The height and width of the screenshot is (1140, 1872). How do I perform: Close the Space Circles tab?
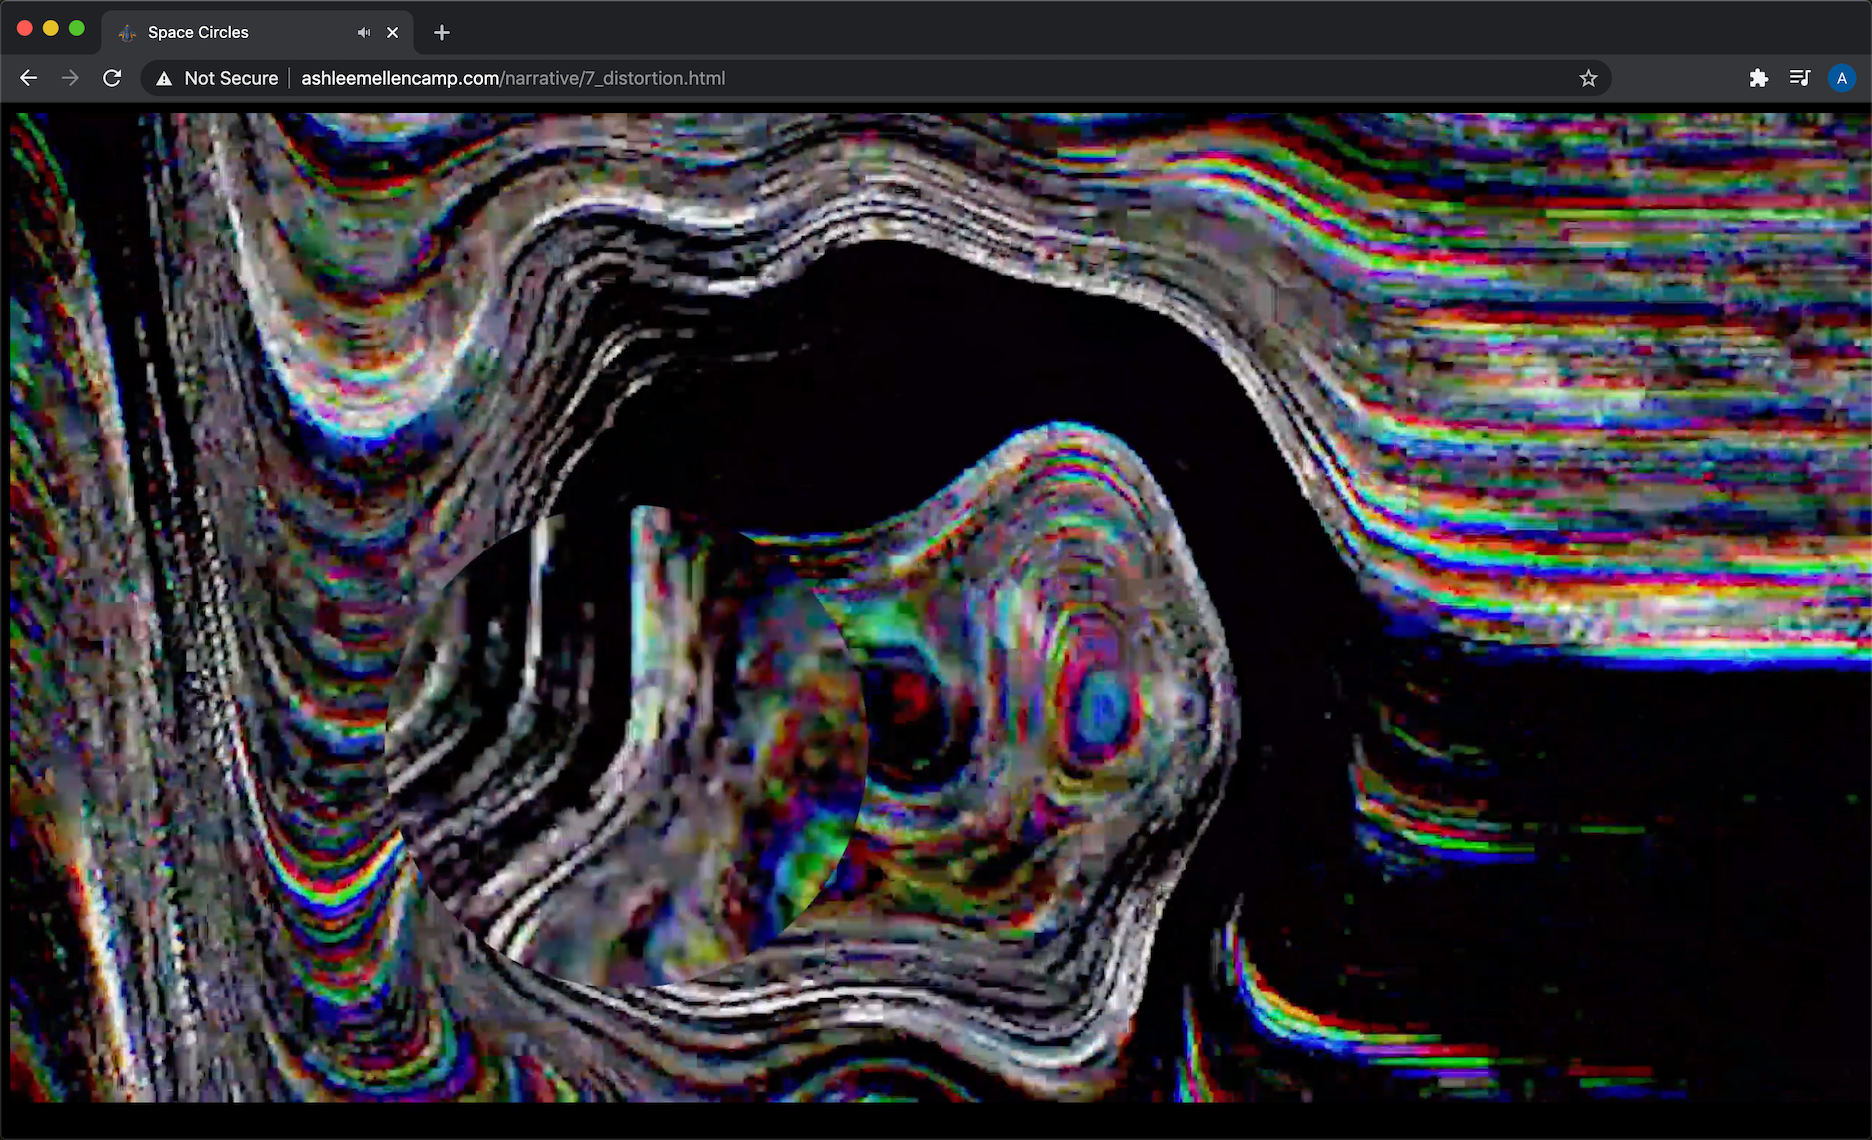pos(393,32)
